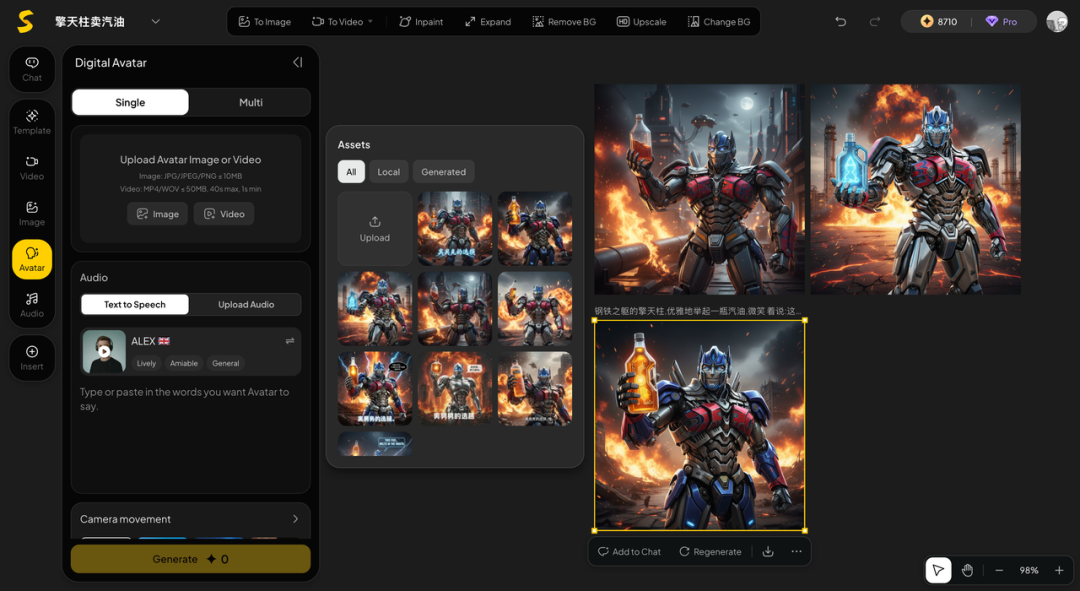Download the selected image
The image size is (1080, 591).
click(768, 551)
